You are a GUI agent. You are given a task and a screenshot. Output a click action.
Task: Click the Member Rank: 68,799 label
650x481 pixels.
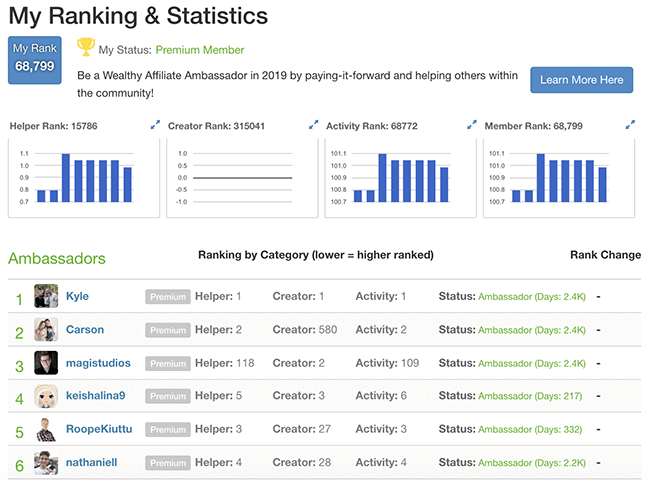(534, 126)
